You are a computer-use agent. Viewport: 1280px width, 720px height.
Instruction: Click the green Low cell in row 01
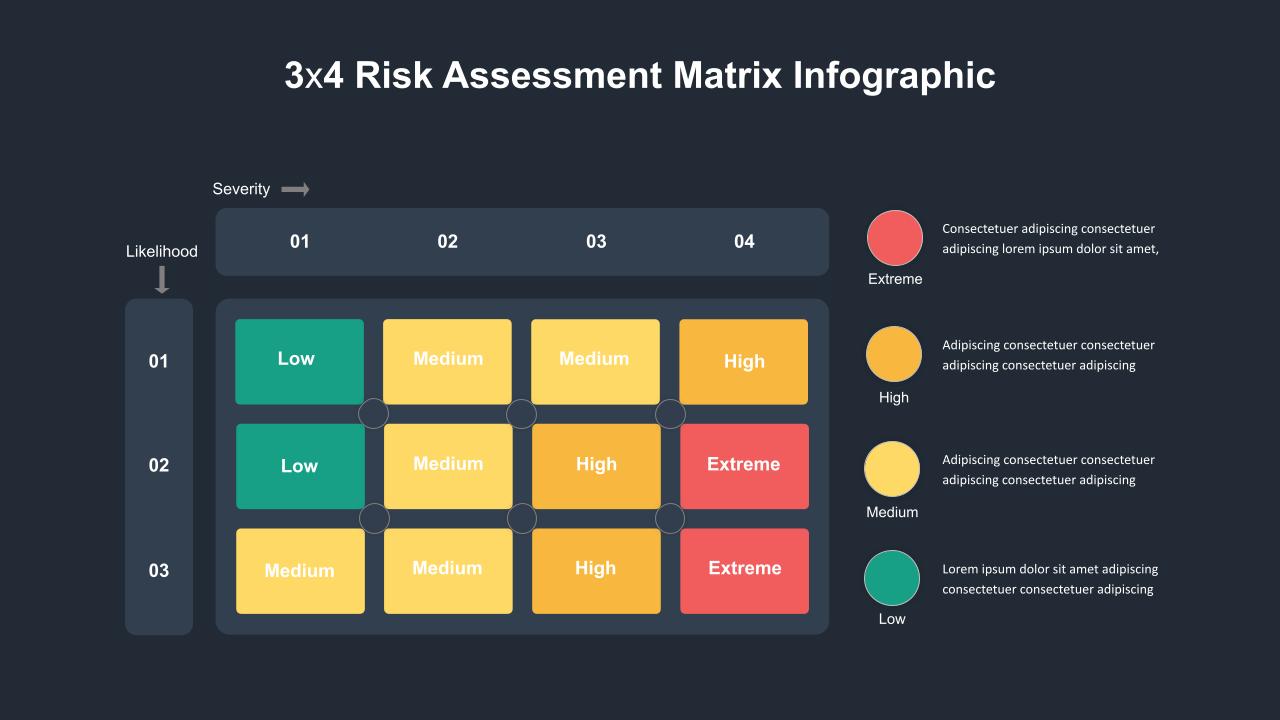pos(299,360)
